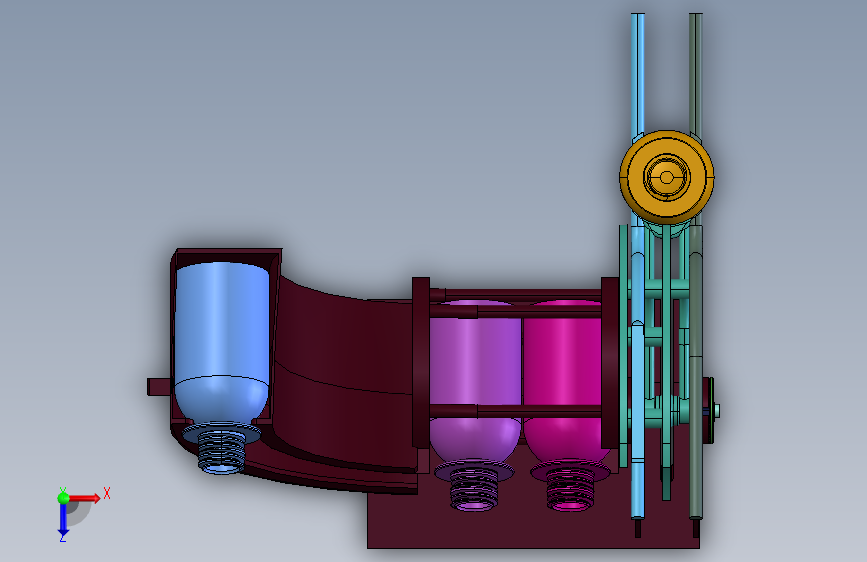This screenshot has width=867, height=562.
Task: Click the red X axis arrow of the triad
Action: pos(86,498)
